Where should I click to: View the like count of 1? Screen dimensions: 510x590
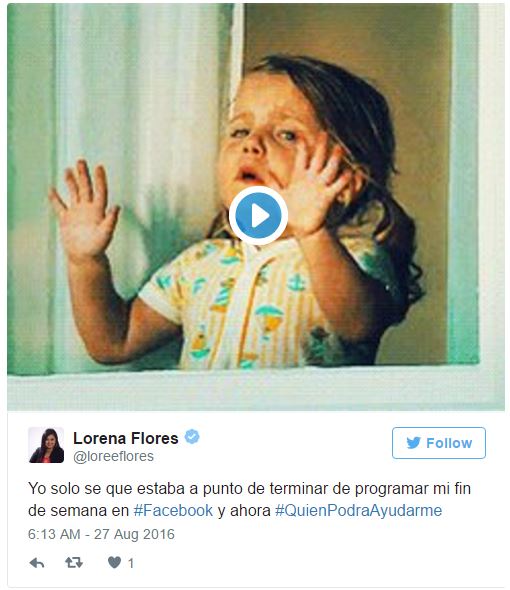pos(131,563)
